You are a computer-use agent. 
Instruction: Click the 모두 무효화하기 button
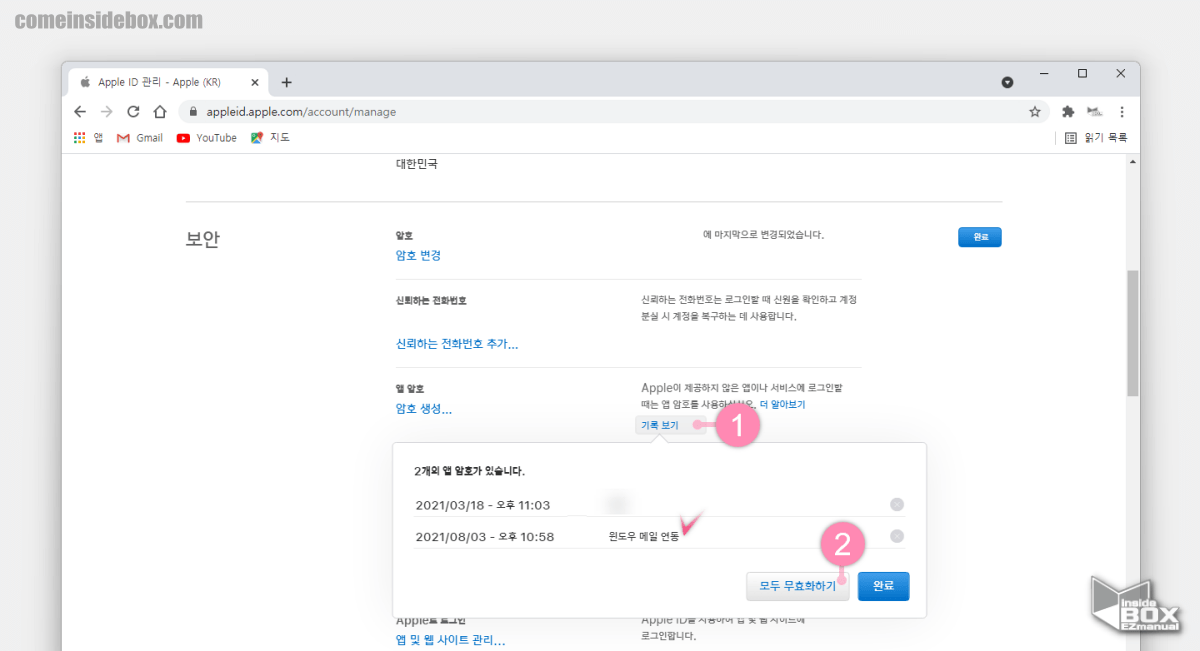coord(797,586)
